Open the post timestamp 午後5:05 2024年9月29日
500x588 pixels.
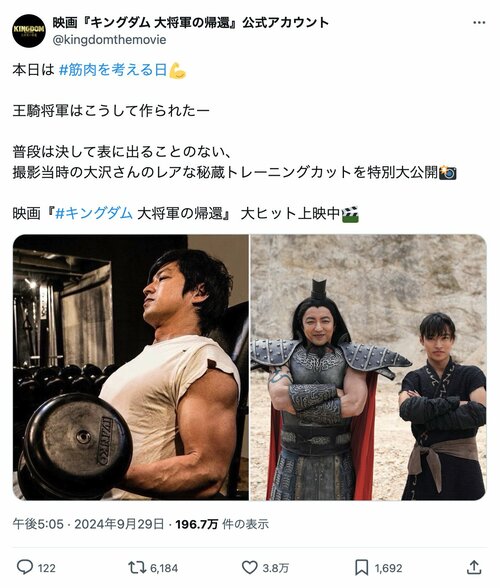88,524
